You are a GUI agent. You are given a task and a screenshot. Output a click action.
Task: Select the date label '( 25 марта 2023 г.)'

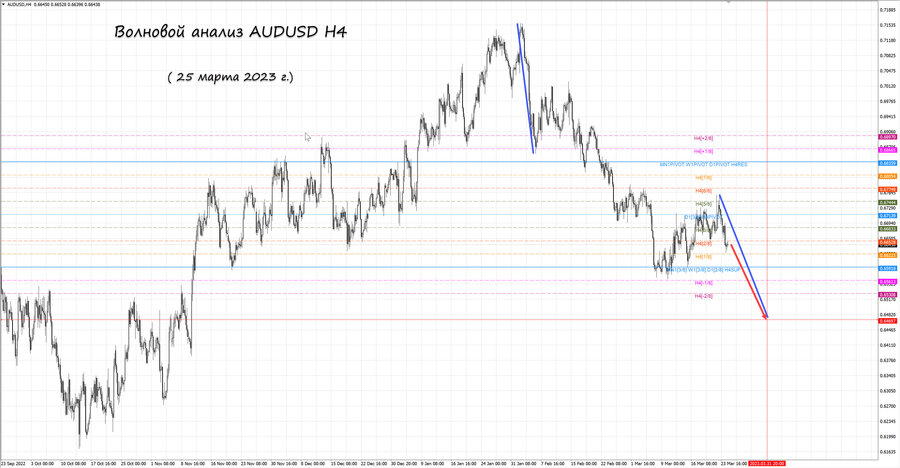tap(231, 76)
